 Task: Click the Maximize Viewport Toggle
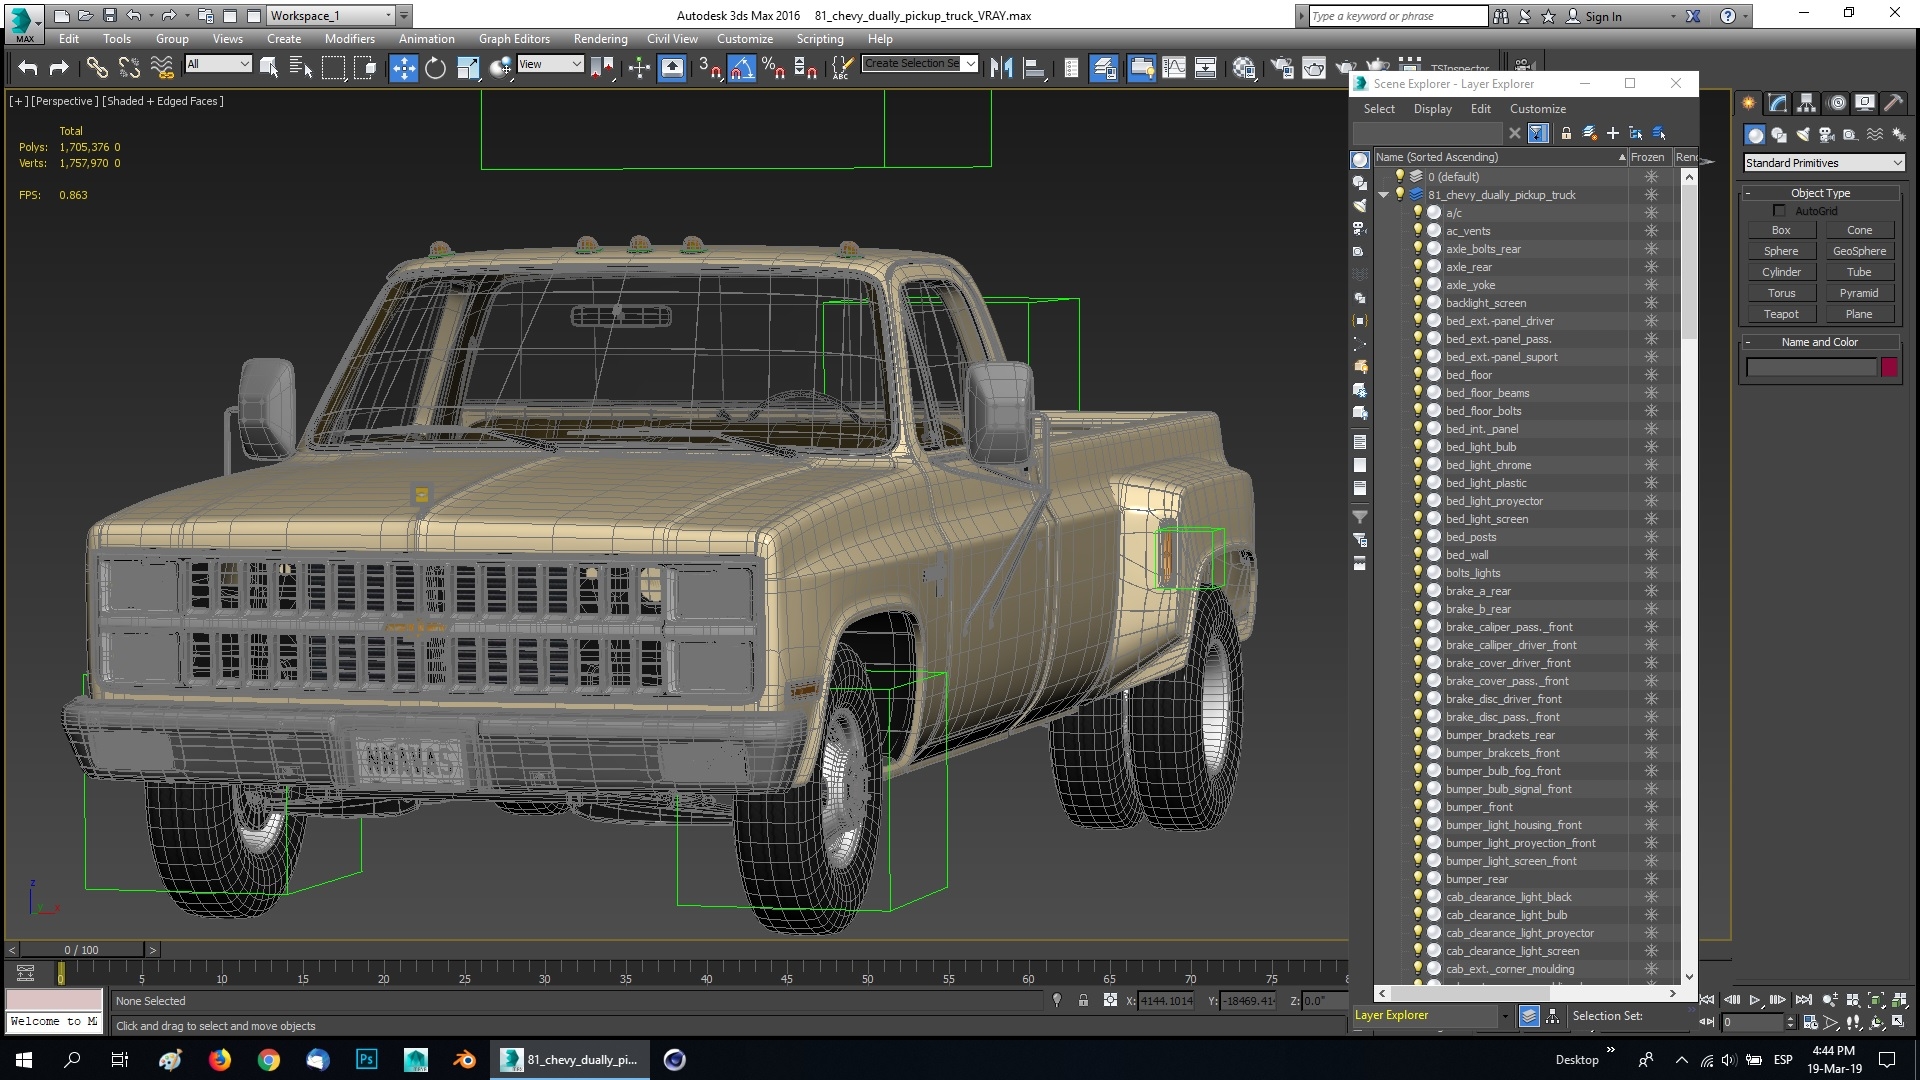click(1899, 1022)
